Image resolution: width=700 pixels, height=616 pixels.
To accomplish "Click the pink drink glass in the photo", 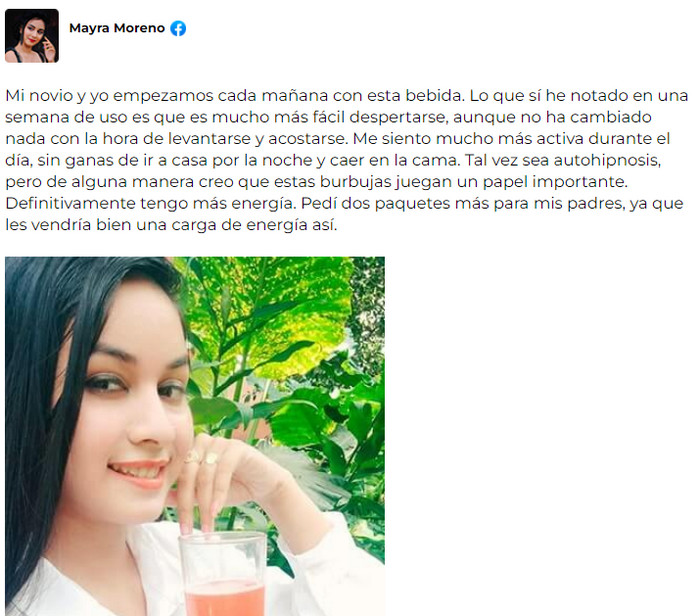I will coord(223,576).
